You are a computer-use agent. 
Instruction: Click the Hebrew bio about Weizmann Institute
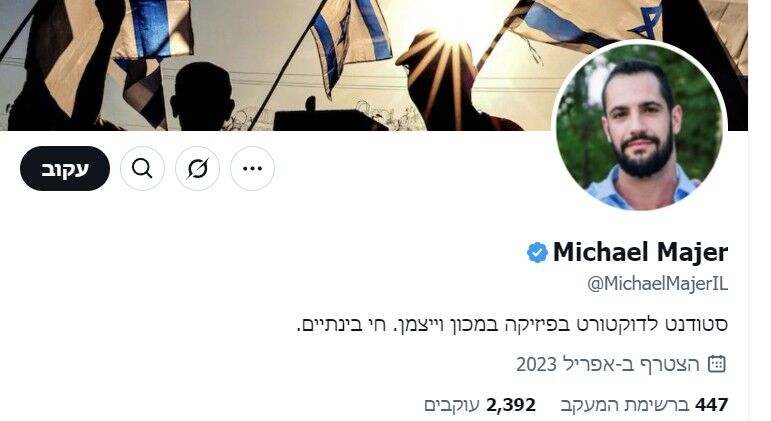point(512,325)
